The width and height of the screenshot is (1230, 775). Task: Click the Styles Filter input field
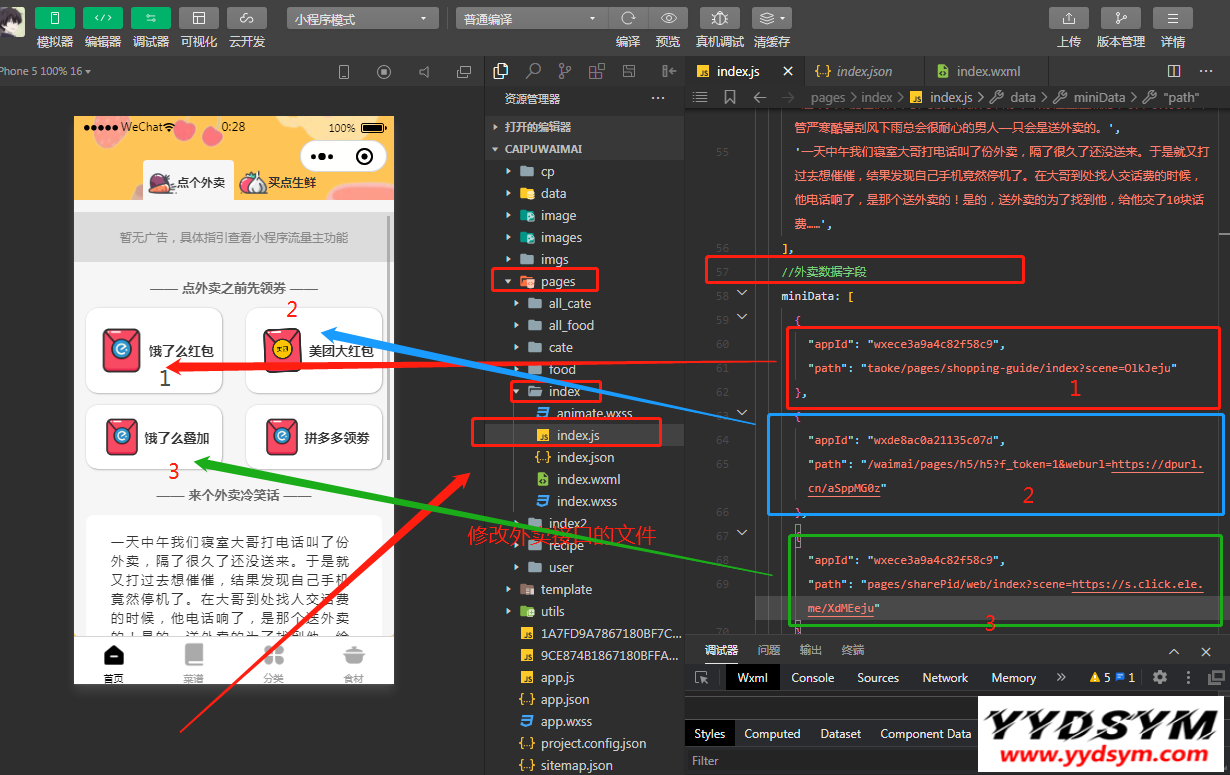800,761
